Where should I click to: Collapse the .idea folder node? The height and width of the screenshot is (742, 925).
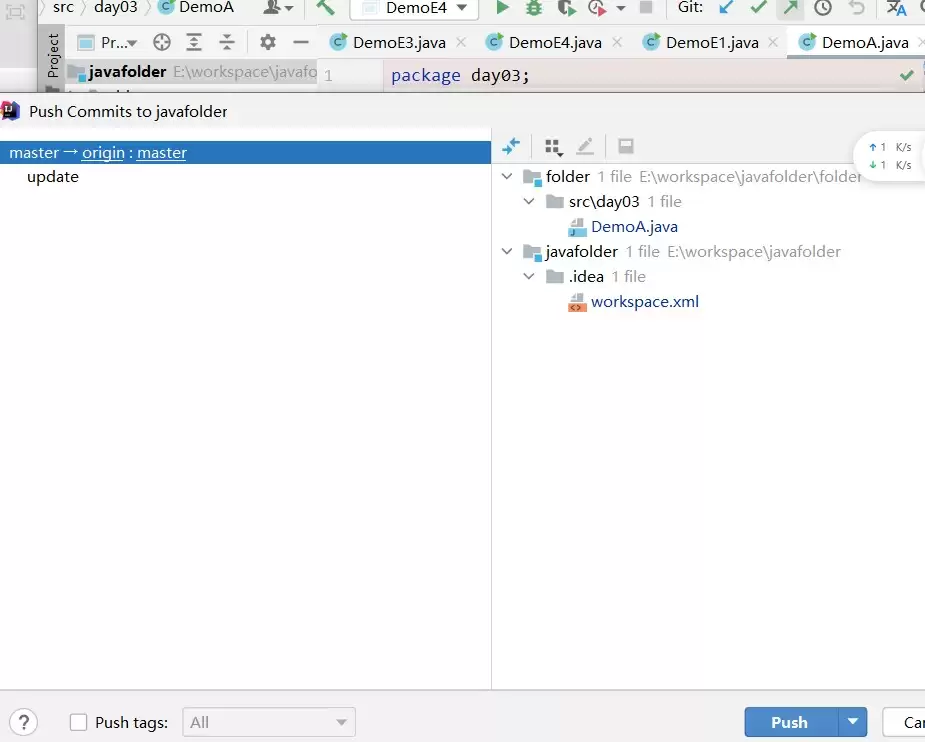coord(530,277)
